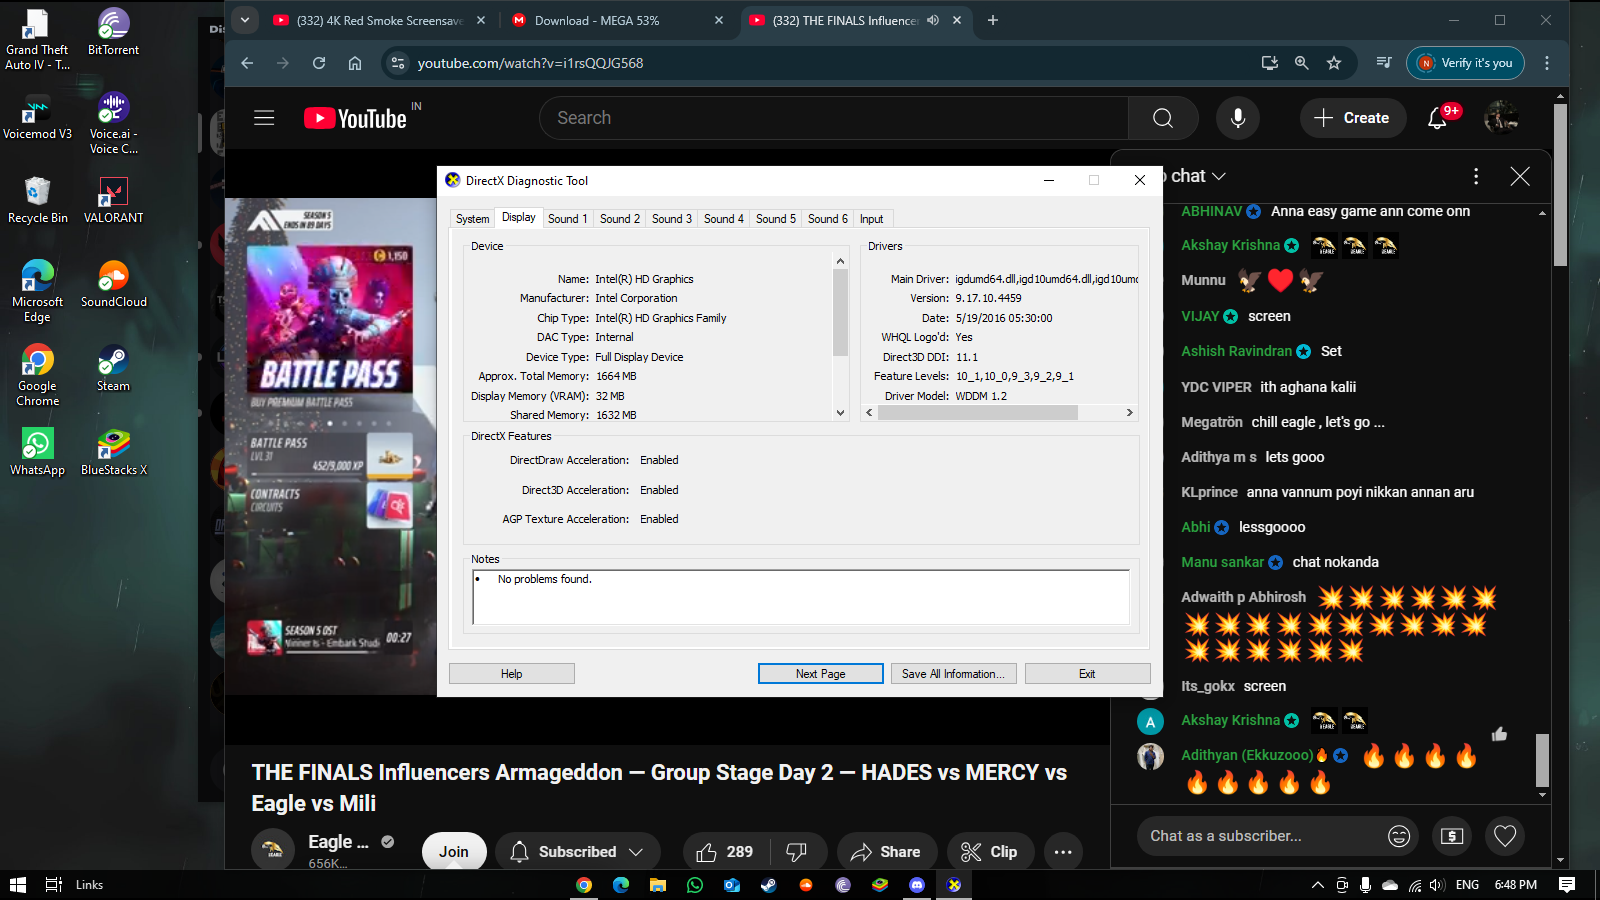Open the YouTube account avatar menu
The height and width of the screenshot is (900, 1600).
coord(1501,118)
